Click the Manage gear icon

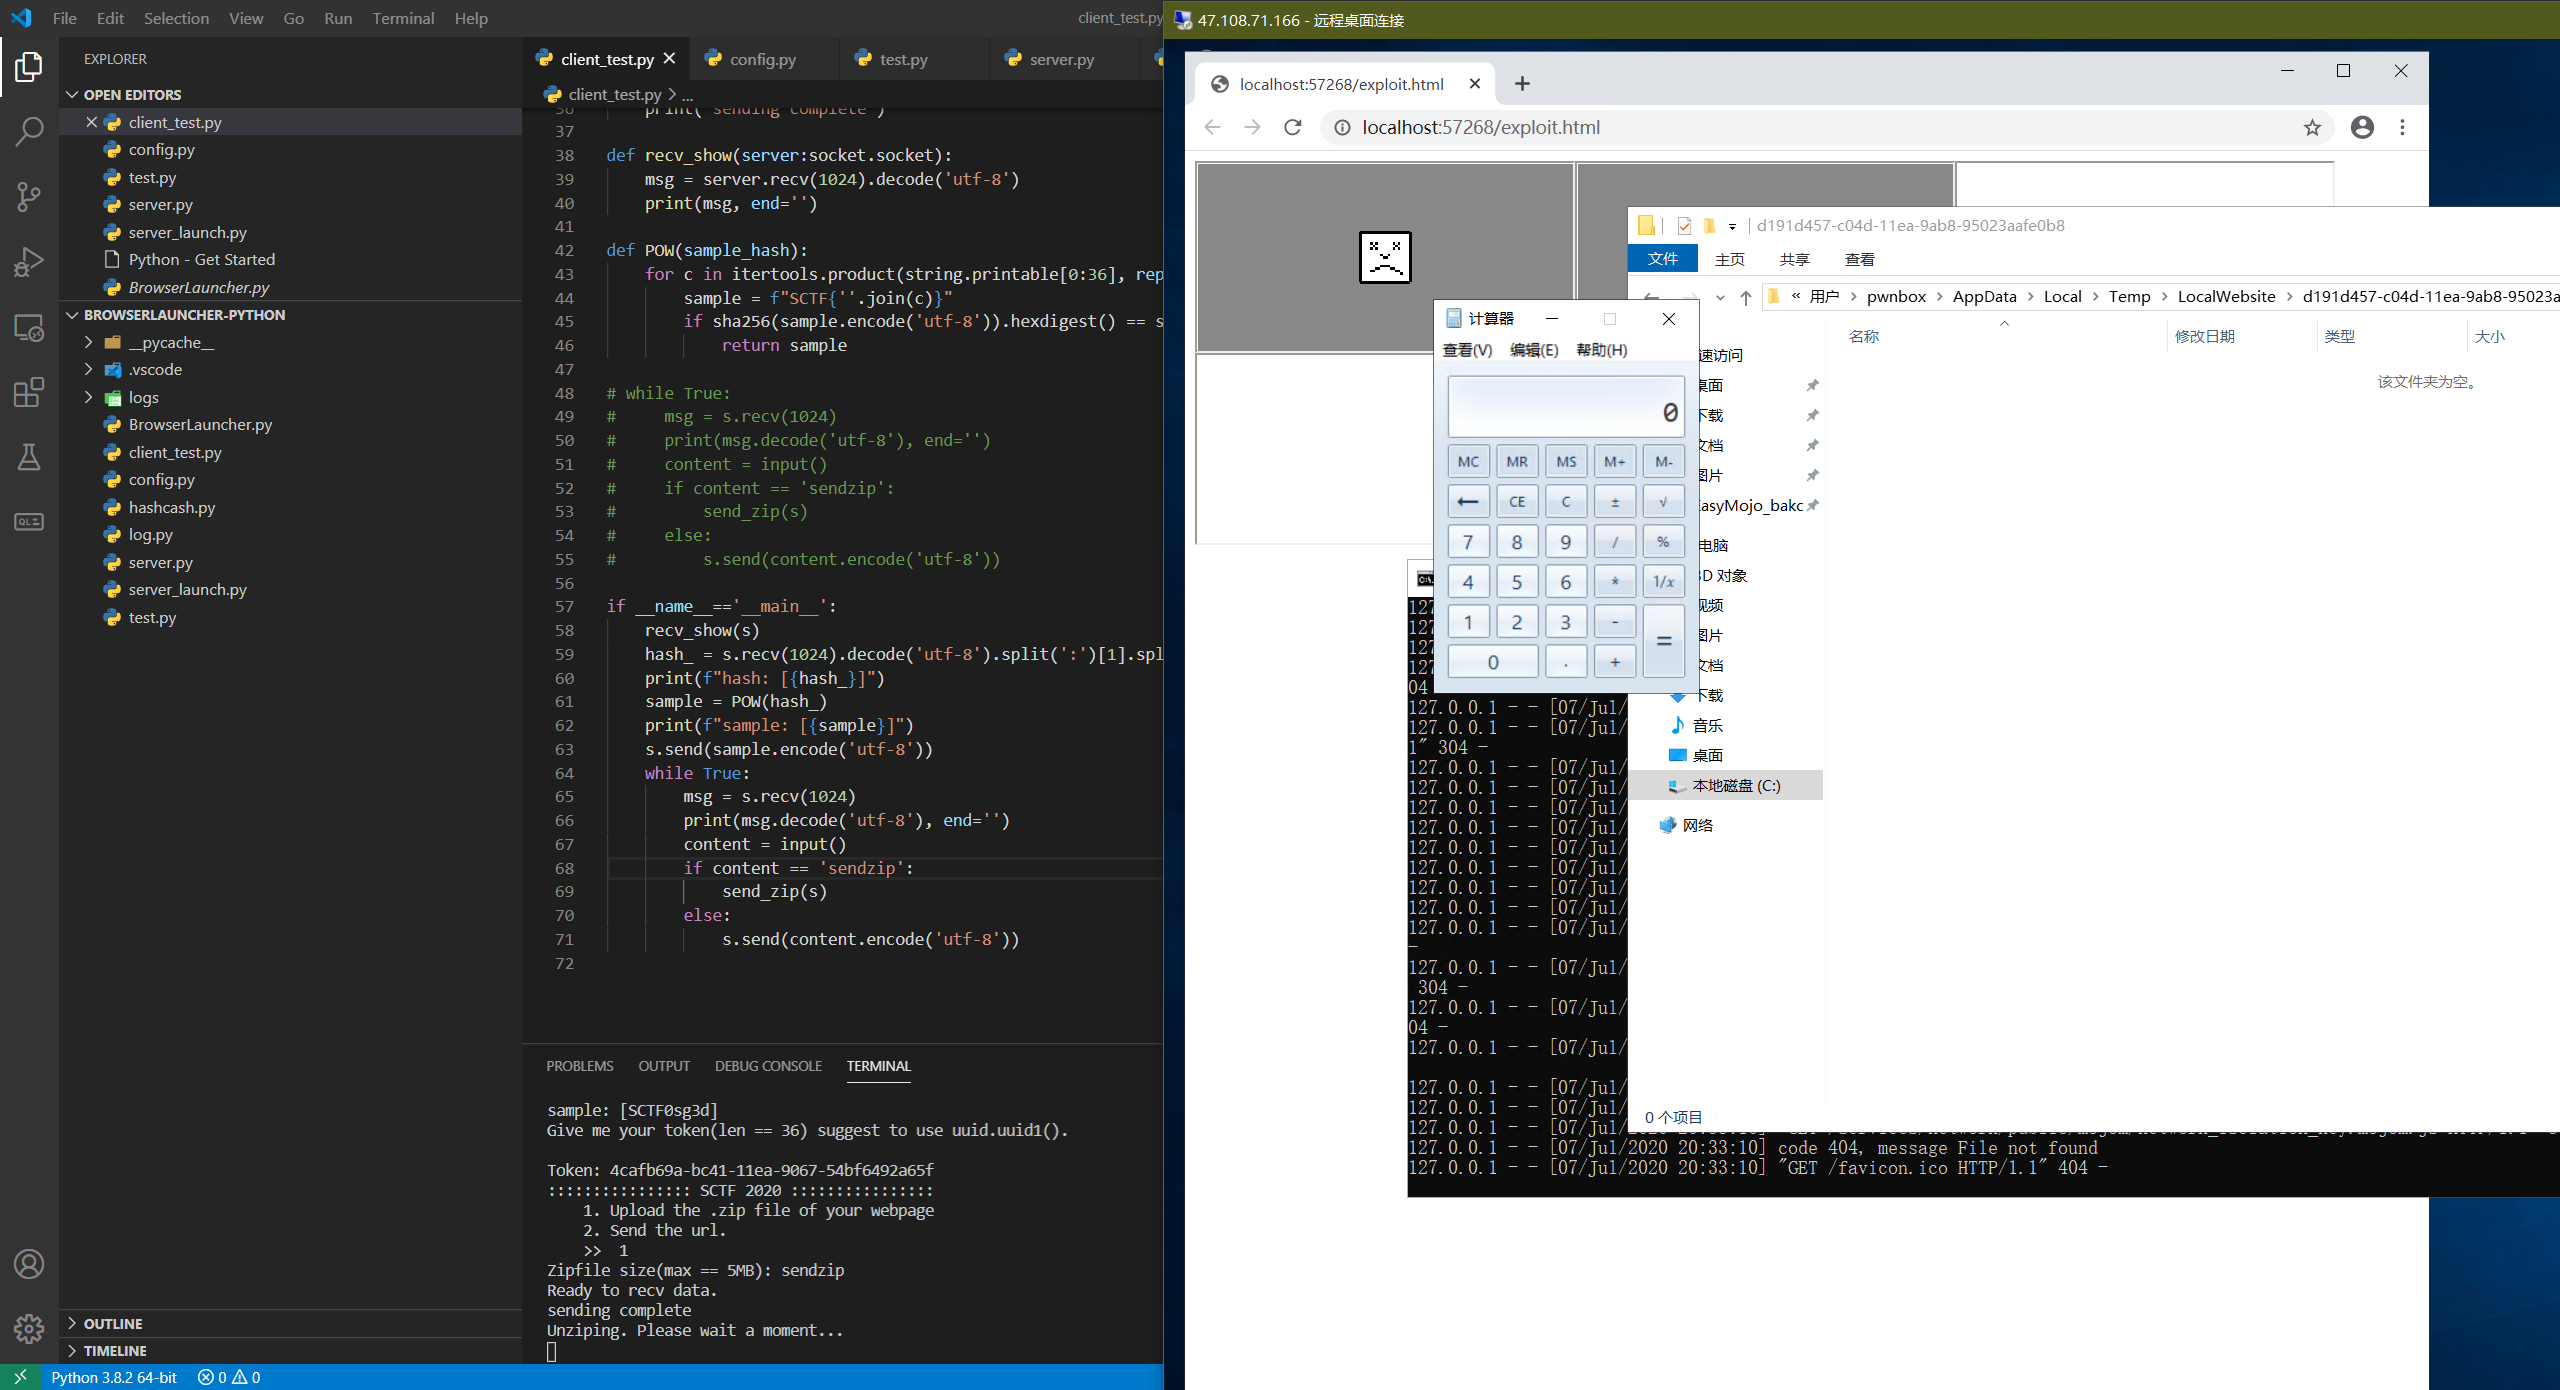(29, 1328)
